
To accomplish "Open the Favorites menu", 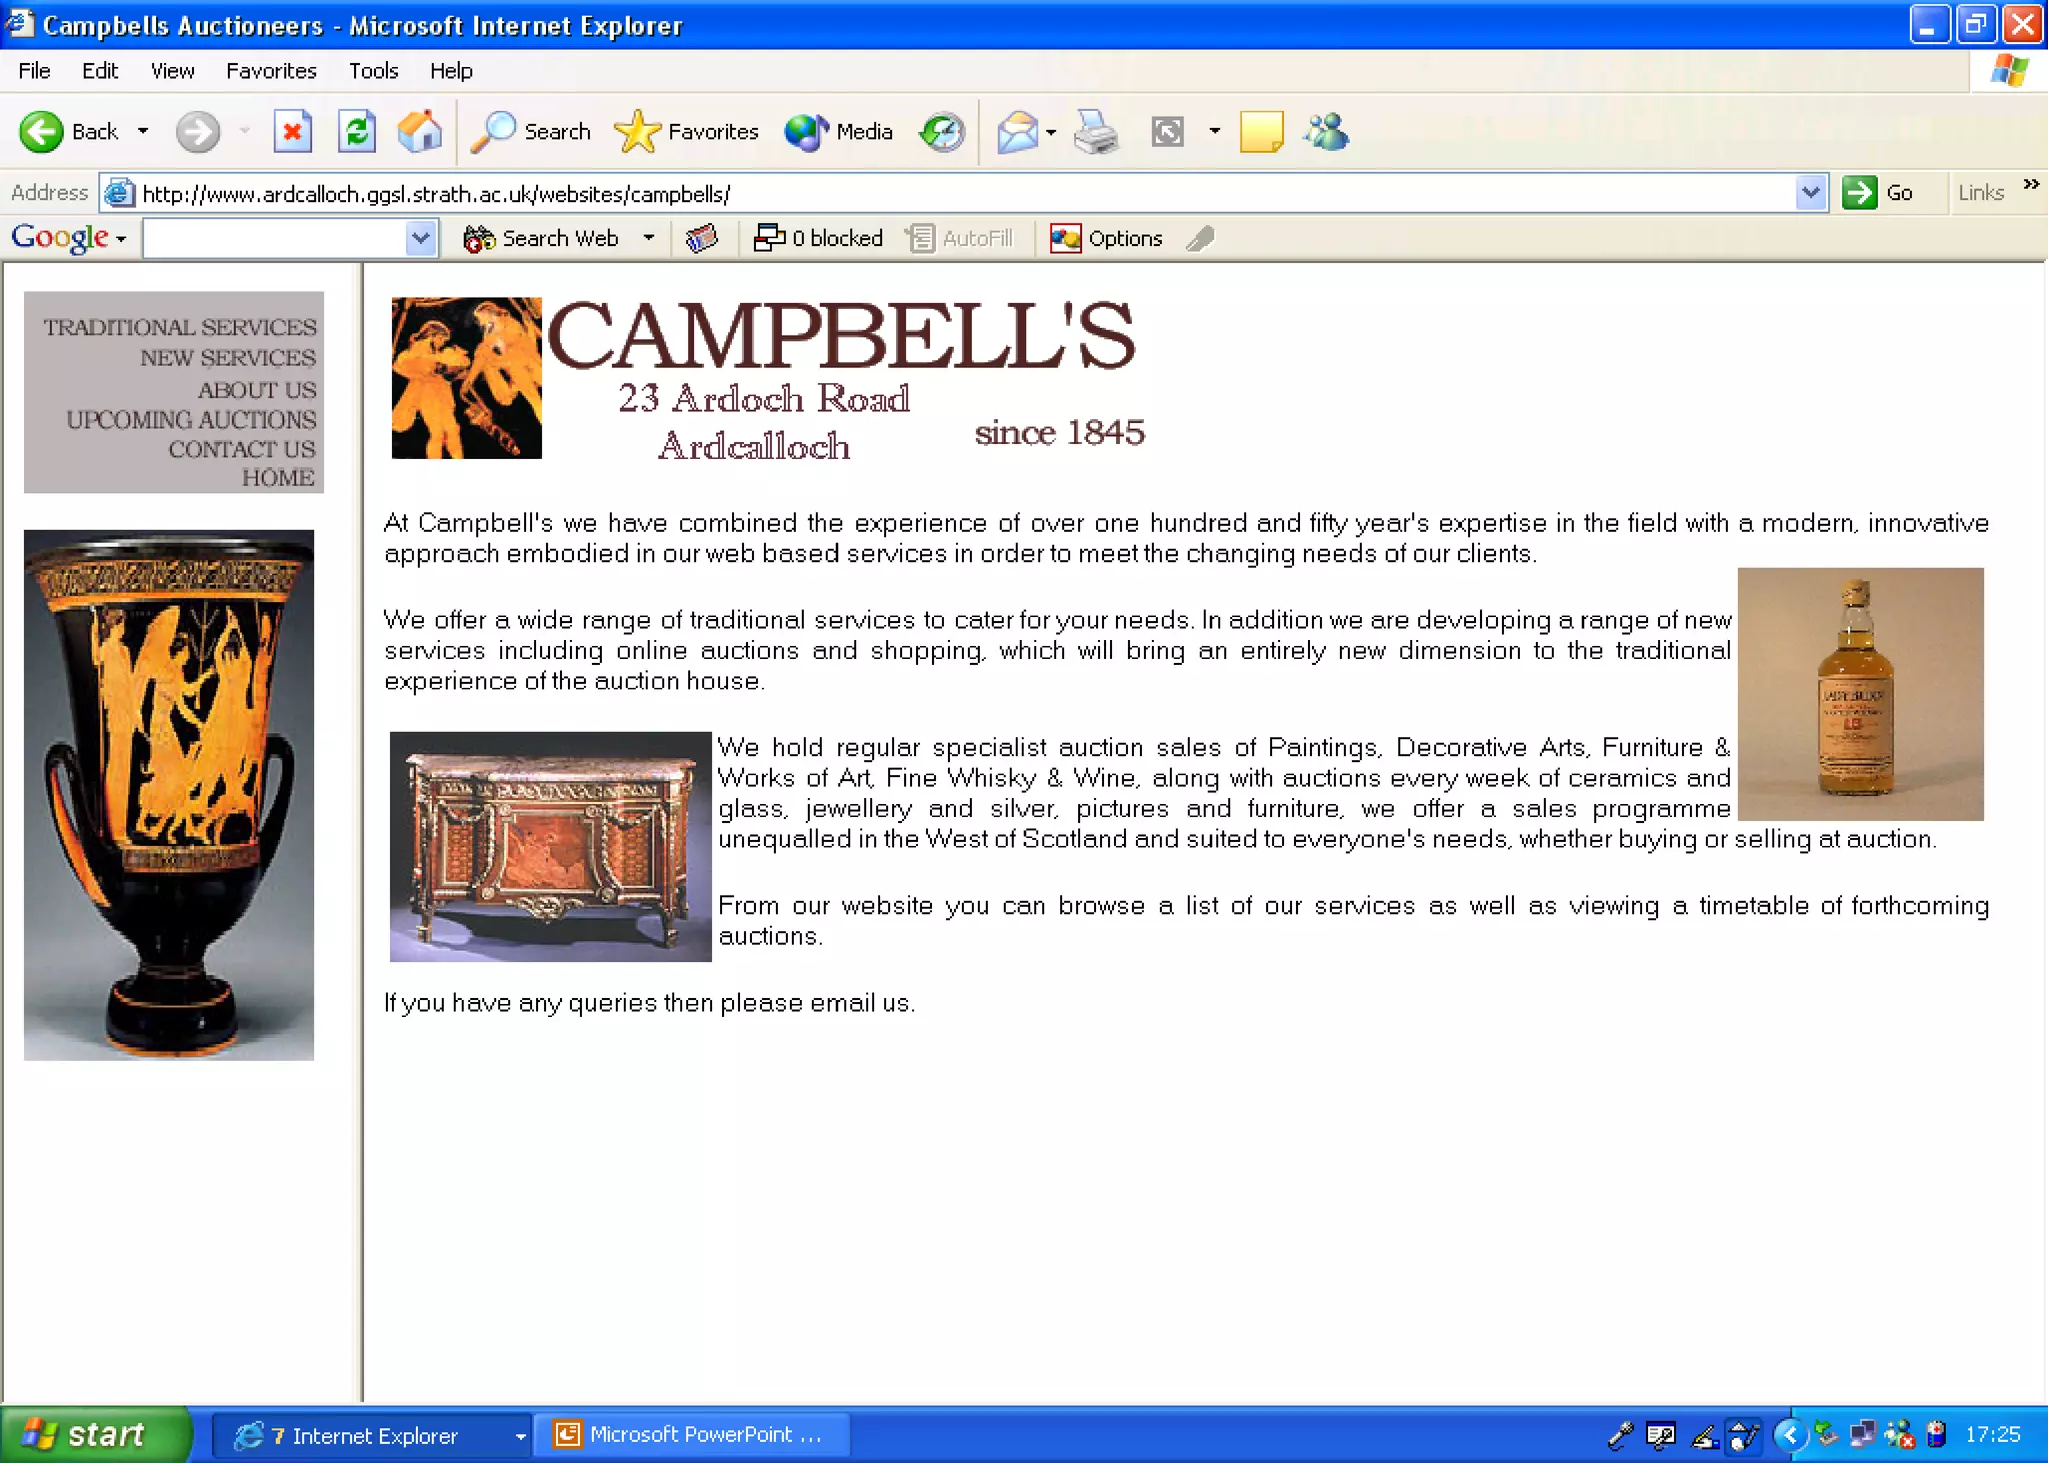I will click(271, 71).
